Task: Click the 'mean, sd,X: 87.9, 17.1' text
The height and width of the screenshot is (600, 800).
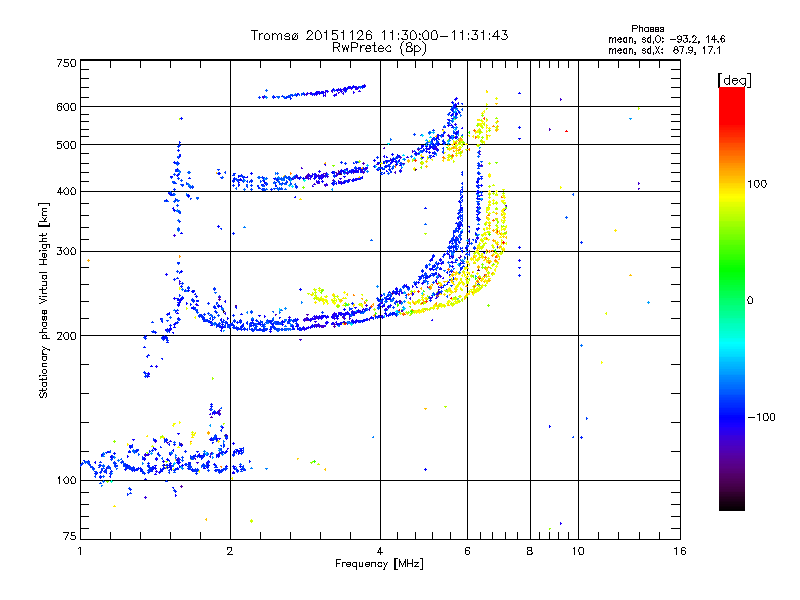Action: coord(664,51)
